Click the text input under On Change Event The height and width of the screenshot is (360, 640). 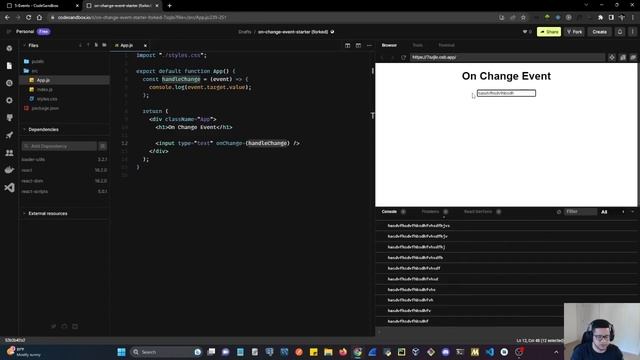click(506, 93)
